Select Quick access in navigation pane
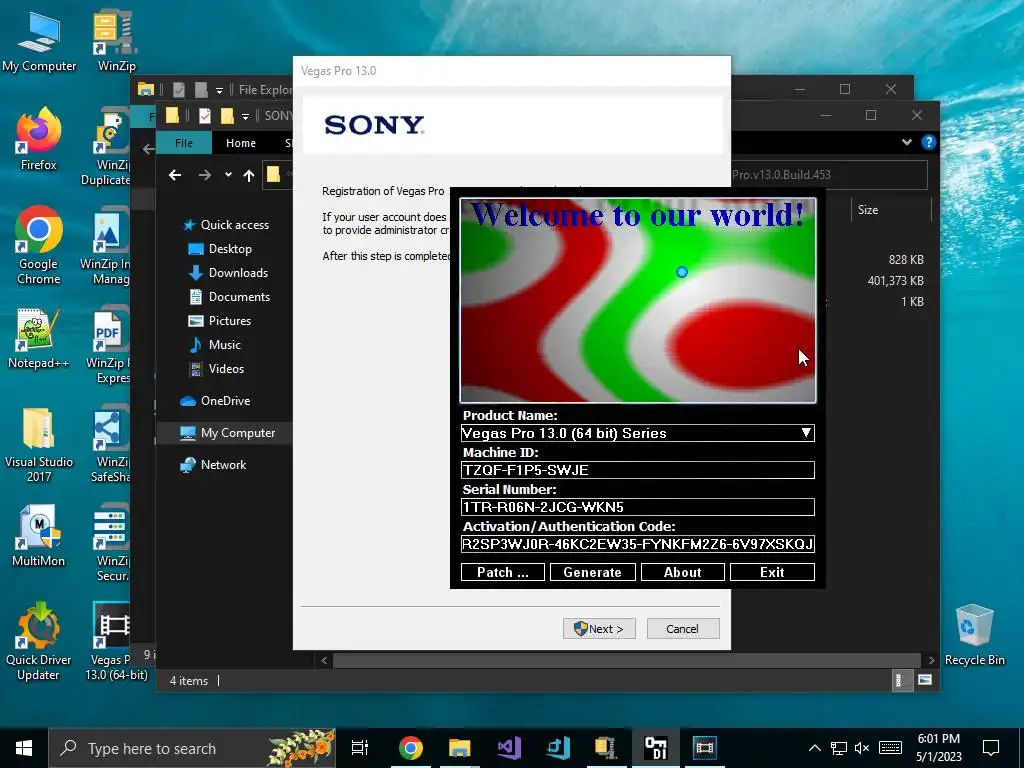 (234, 225)
